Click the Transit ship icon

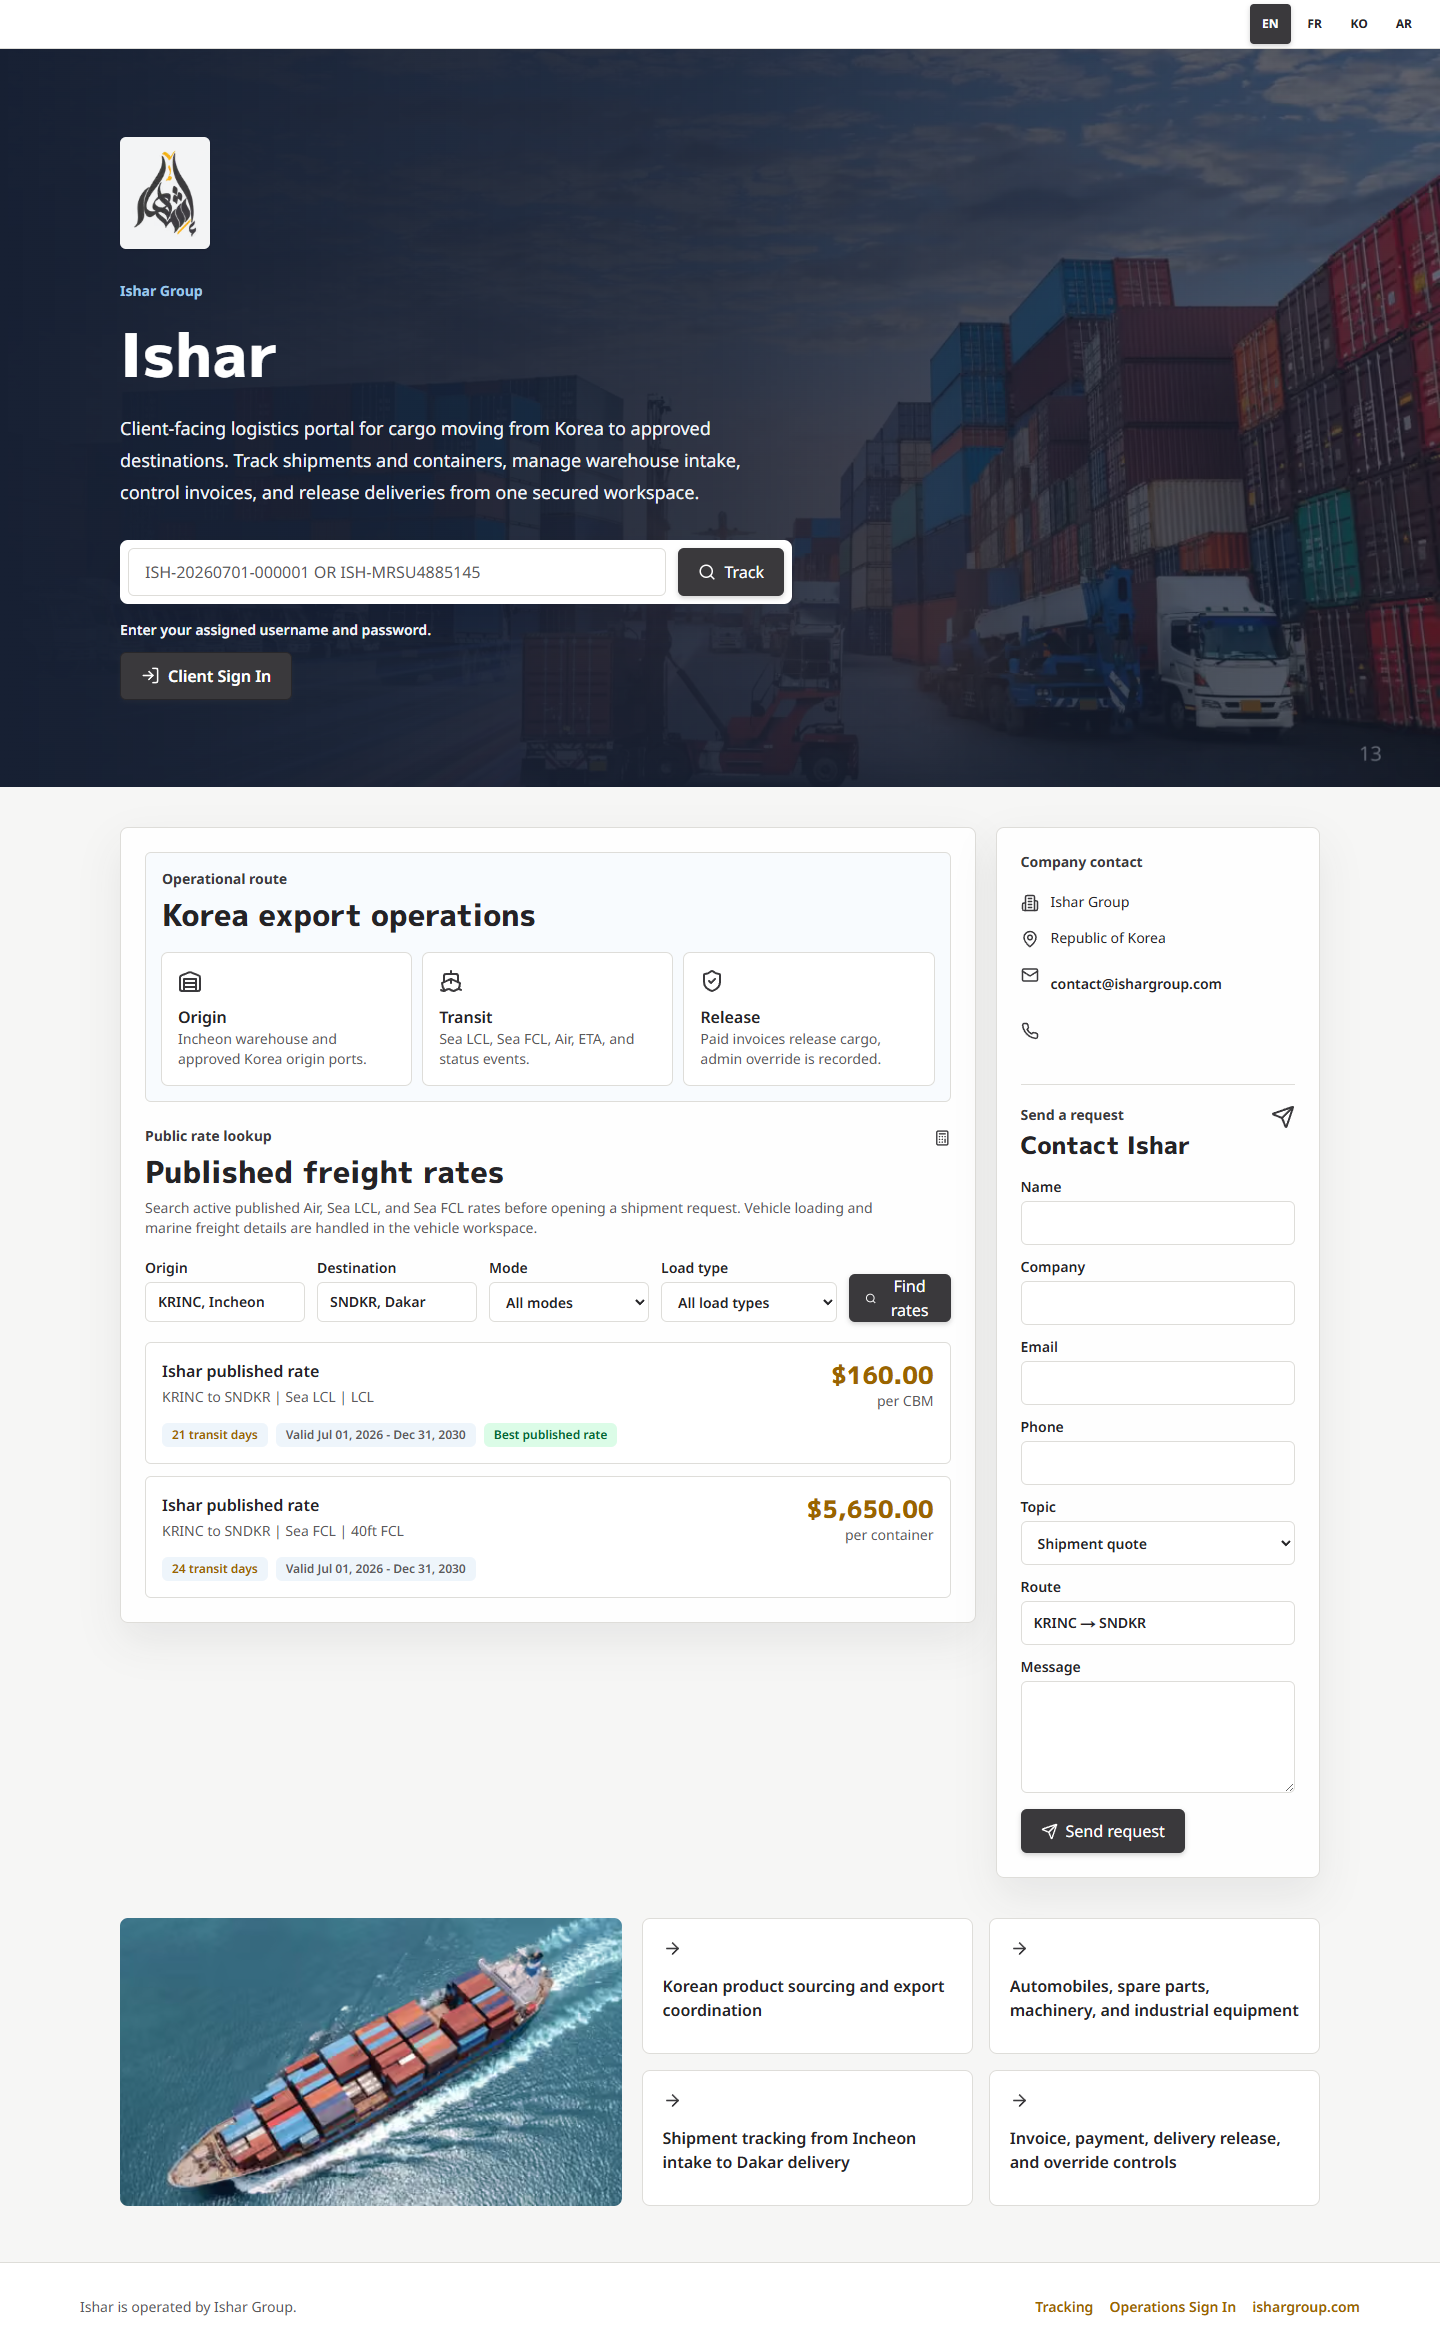[451, 982]
